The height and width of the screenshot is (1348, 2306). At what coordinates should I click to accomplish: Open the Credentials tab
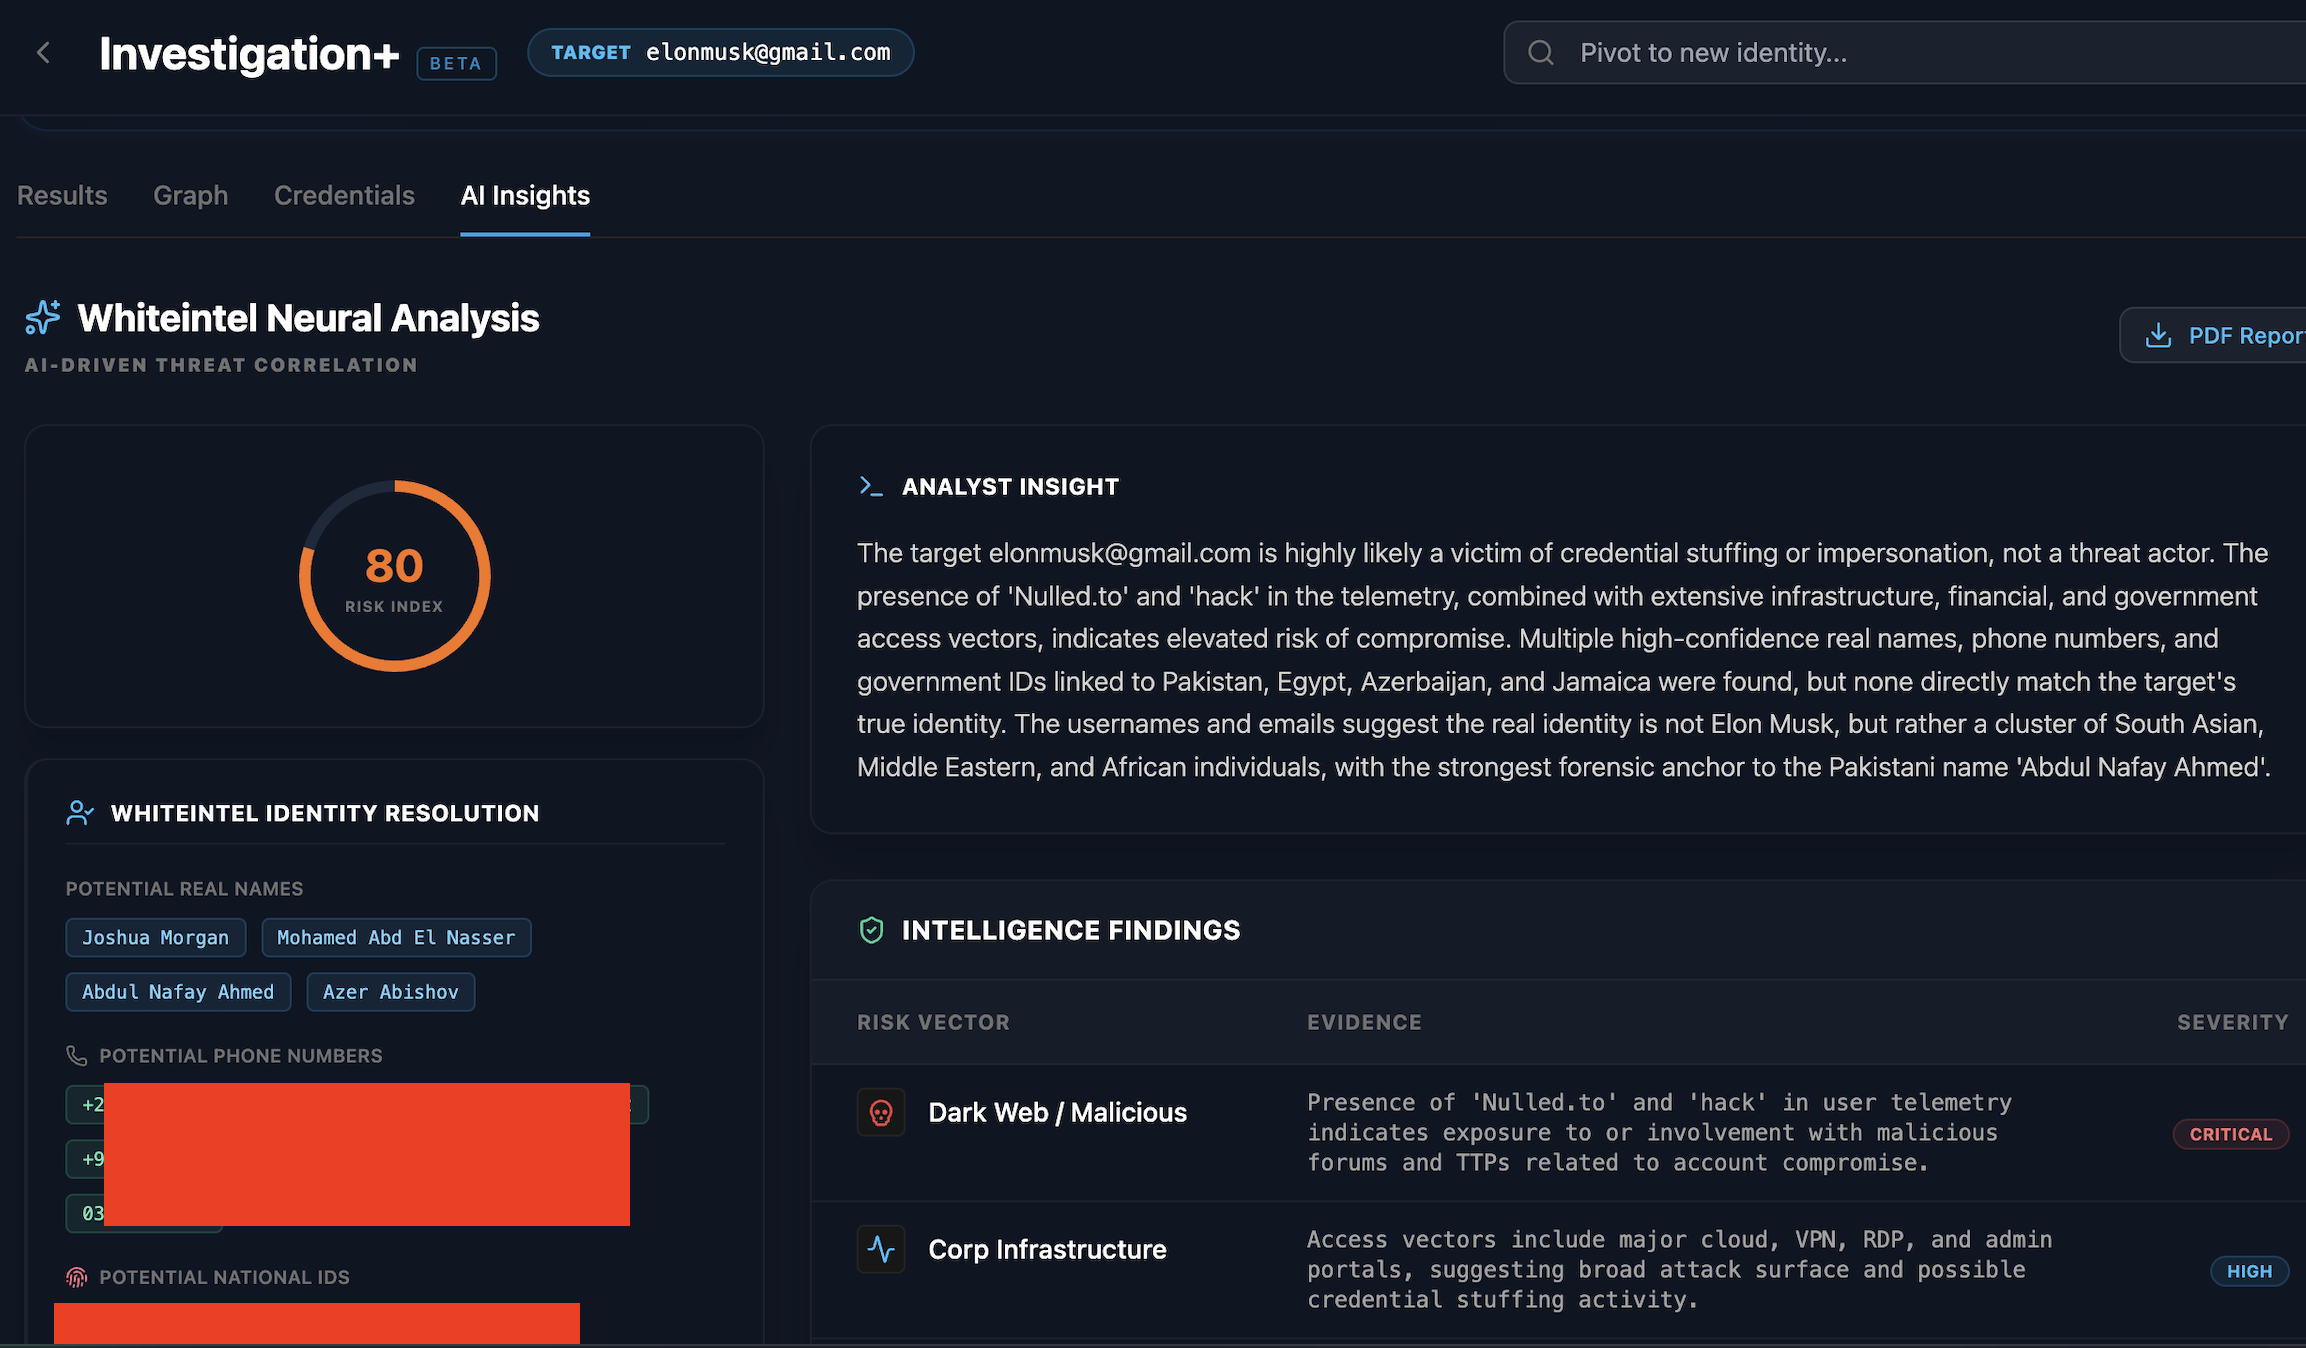[x=344, y=195]
